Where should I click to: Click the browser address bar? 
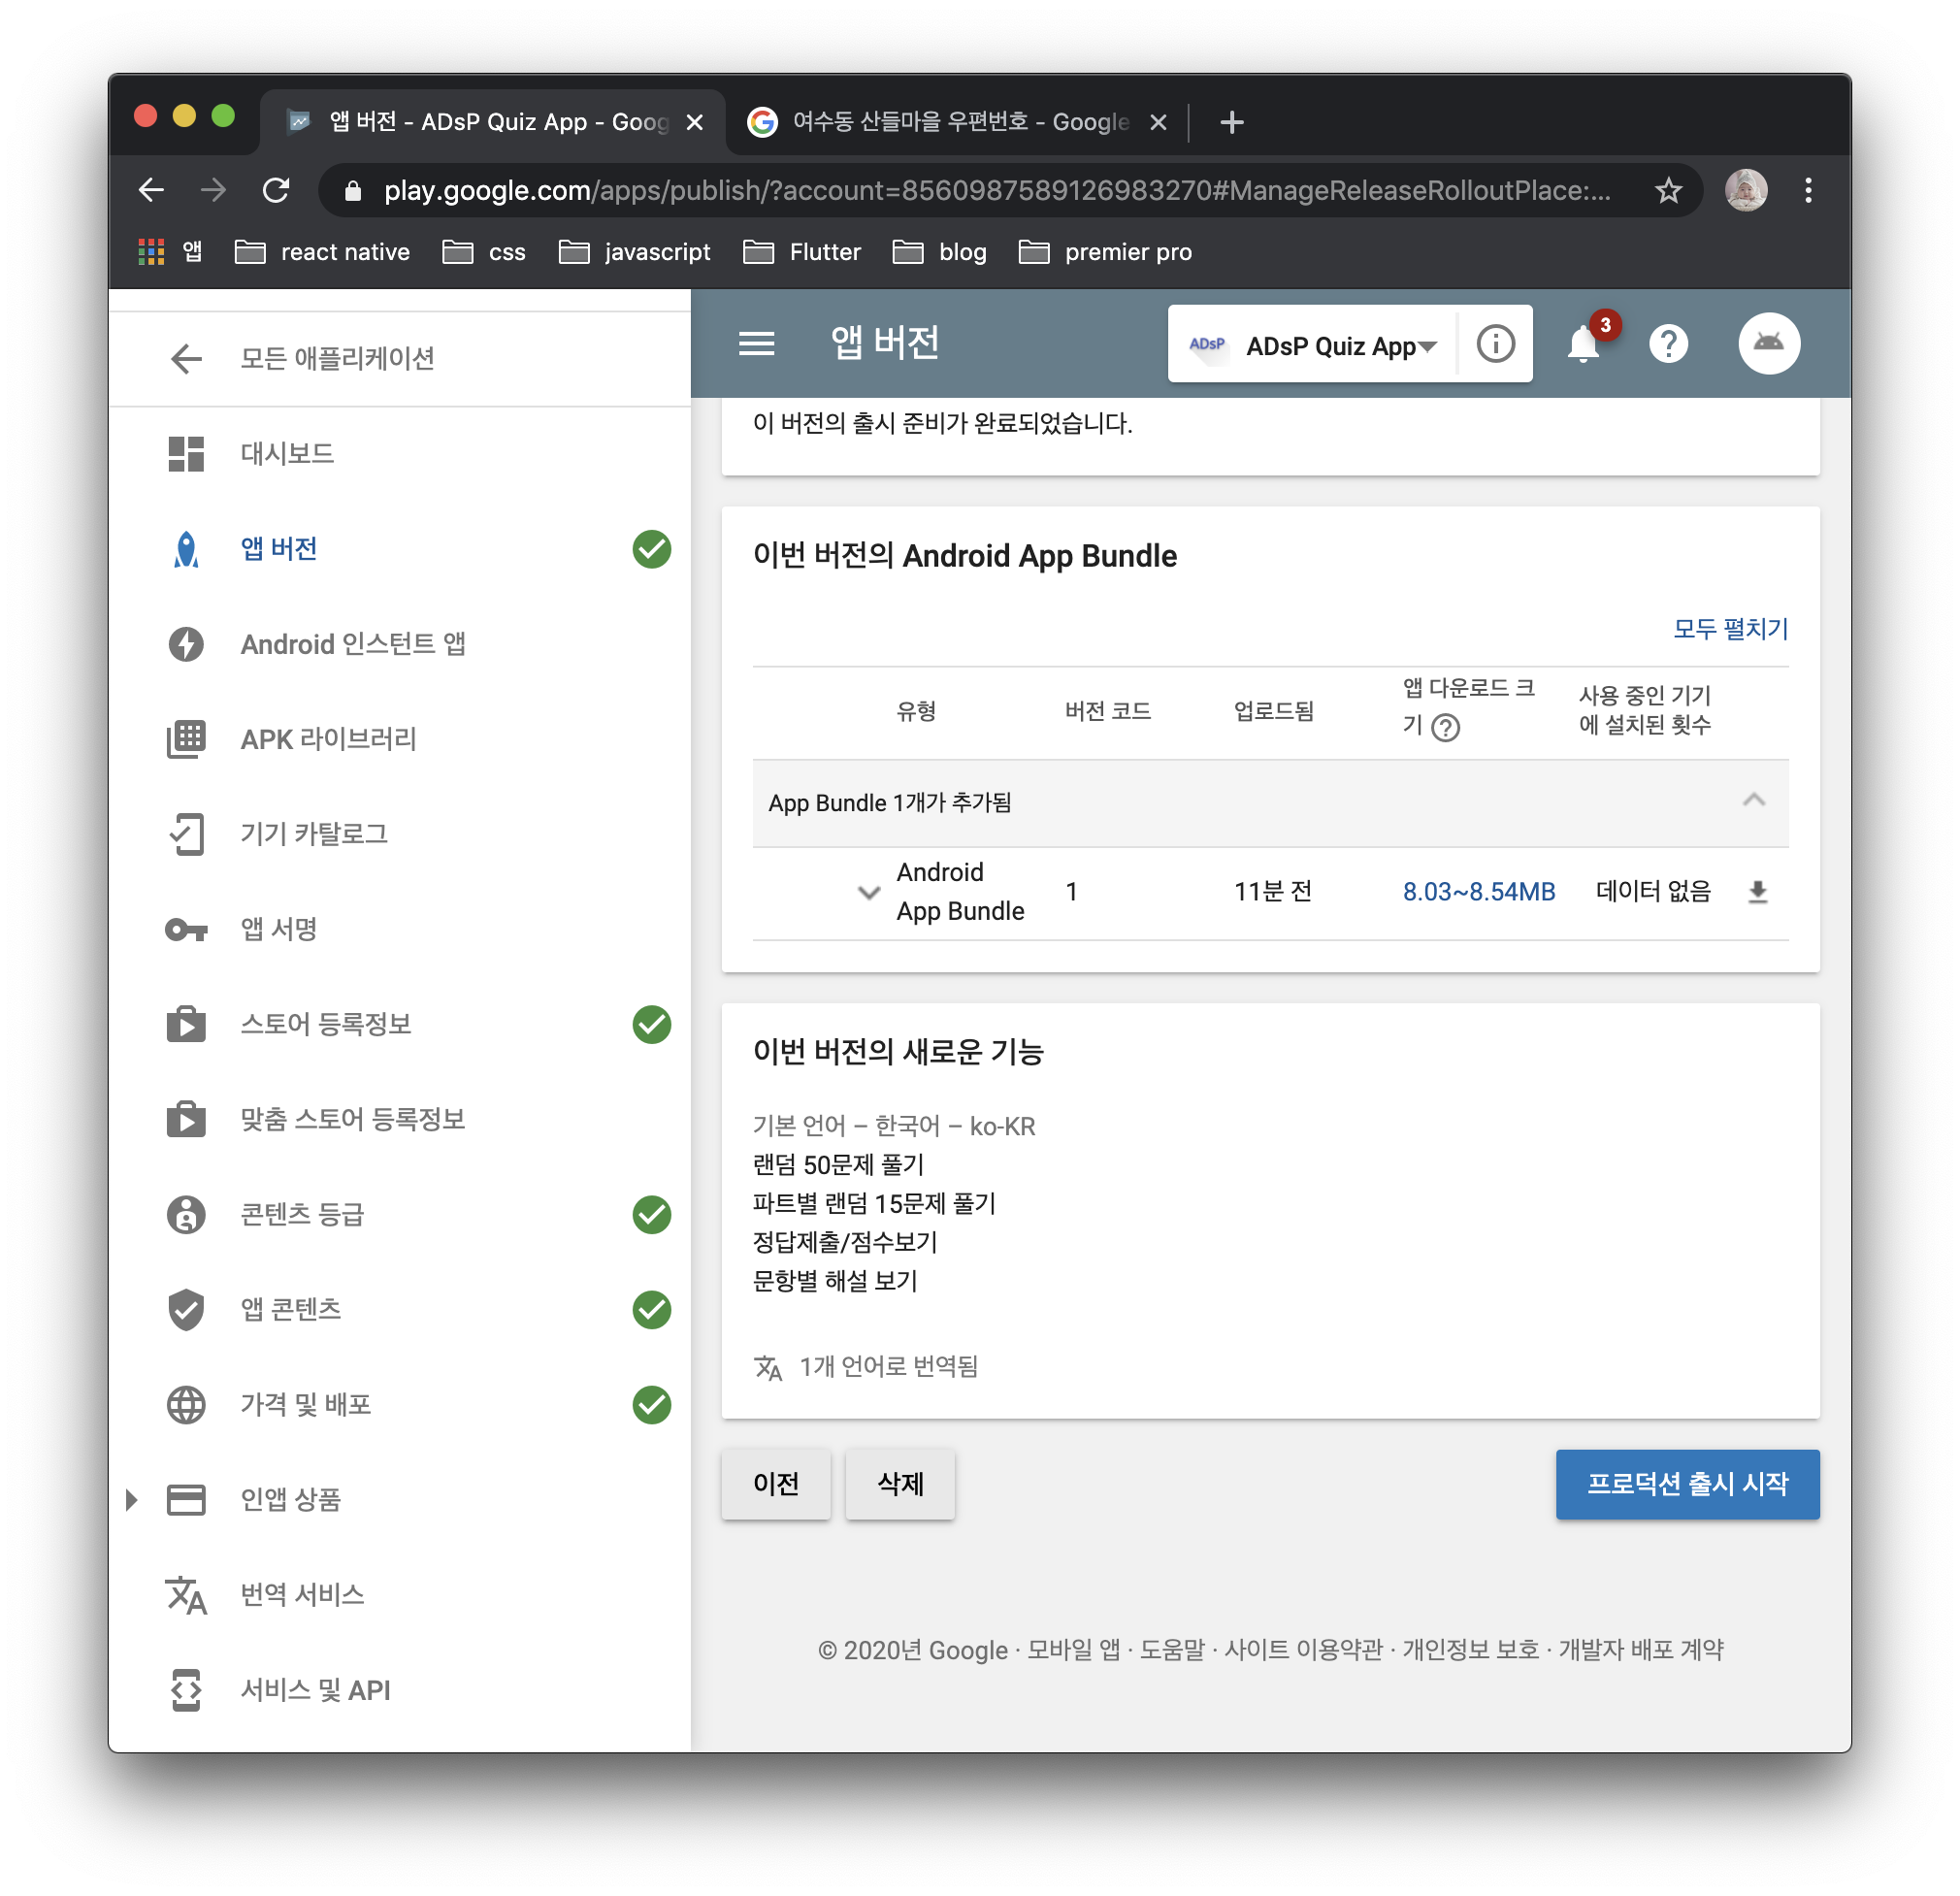(x=995, y=190)
